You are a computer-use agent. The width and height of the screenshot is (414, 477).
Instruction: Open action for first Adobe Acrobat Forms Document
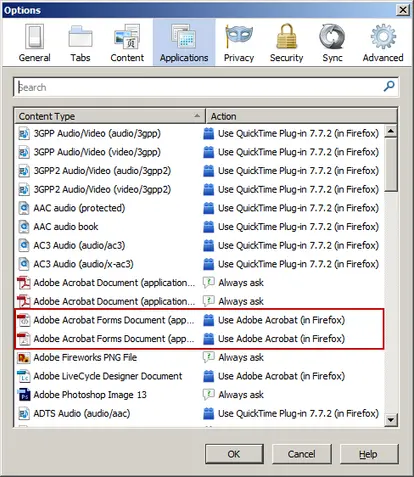pyautogui.click(x=281, y=320)
